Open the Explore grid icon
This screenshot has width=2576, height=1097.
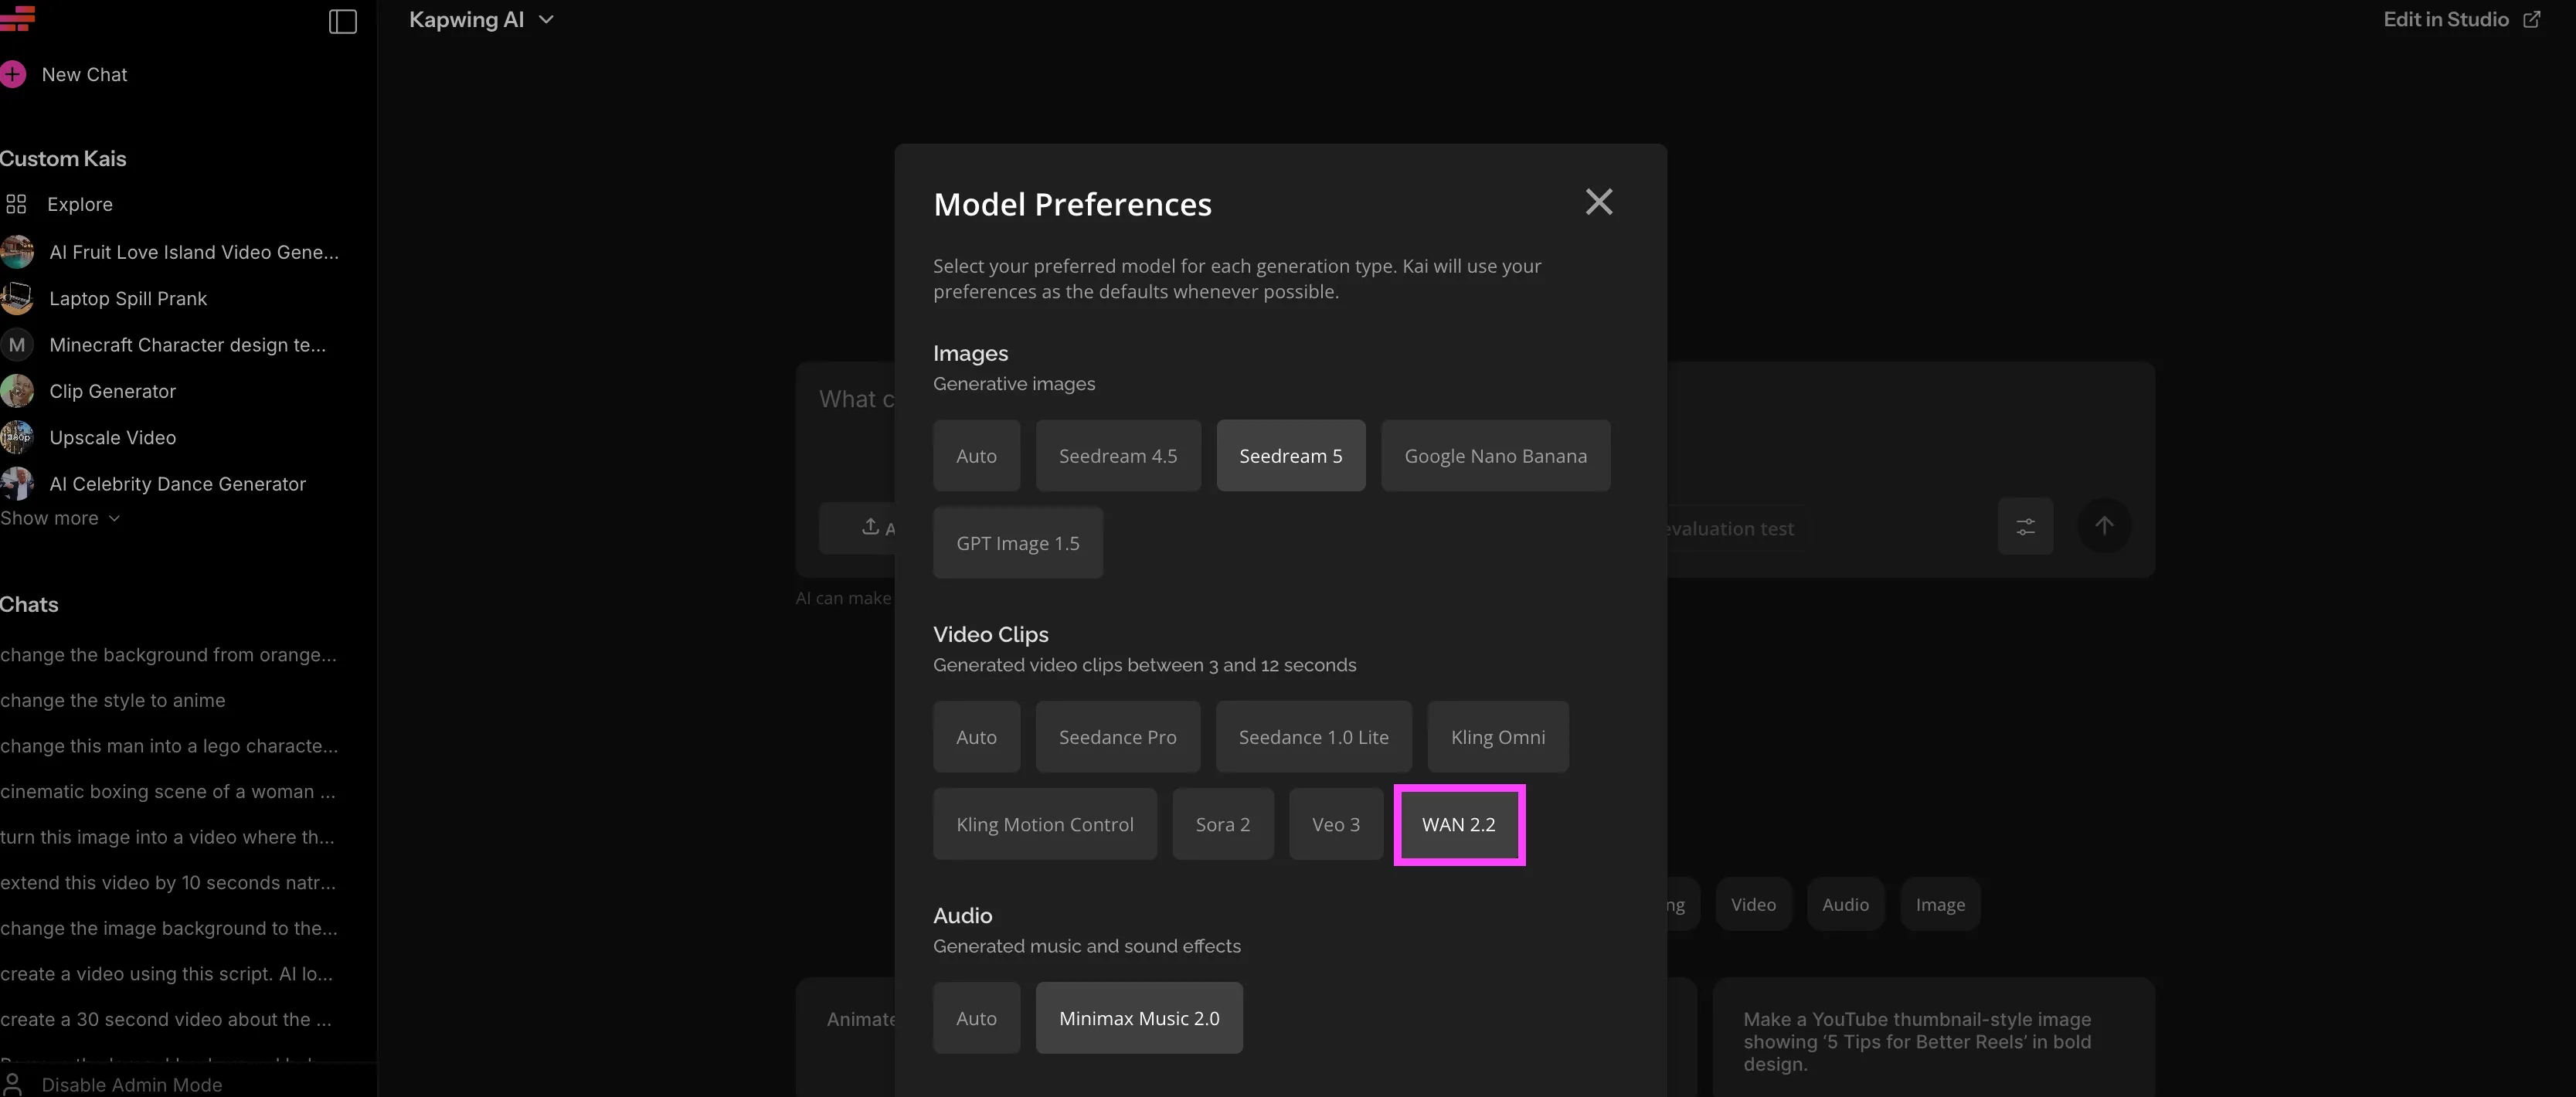coord(16,204)
